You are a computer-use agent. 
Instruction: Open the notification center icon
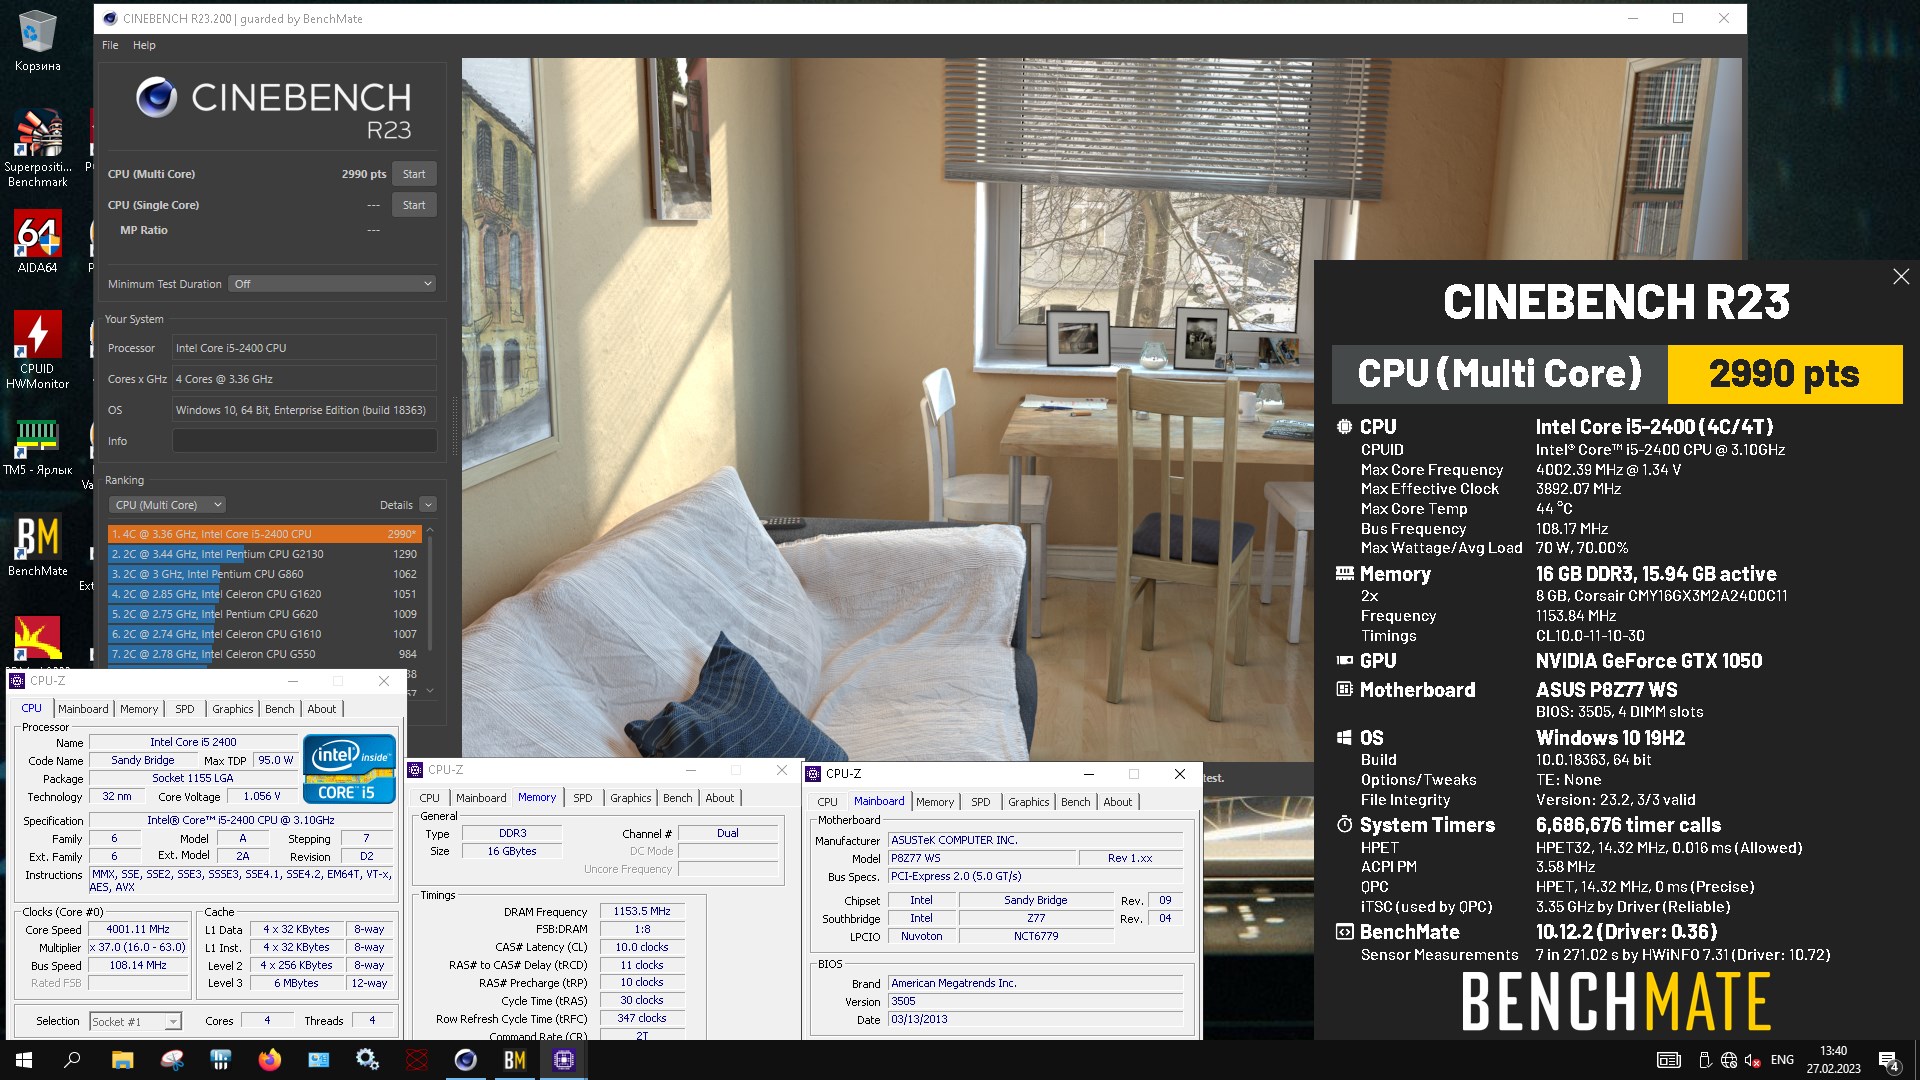click(1889, 1061)
